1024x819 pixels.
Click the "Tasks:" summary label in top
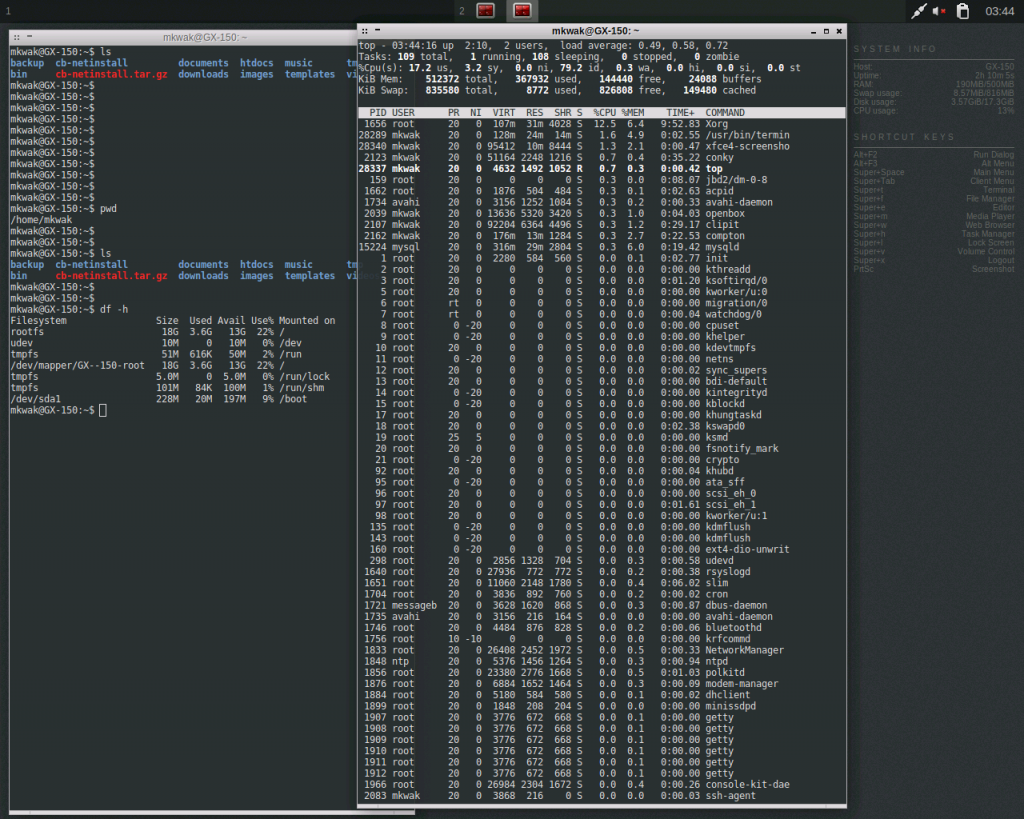point(375,57)
